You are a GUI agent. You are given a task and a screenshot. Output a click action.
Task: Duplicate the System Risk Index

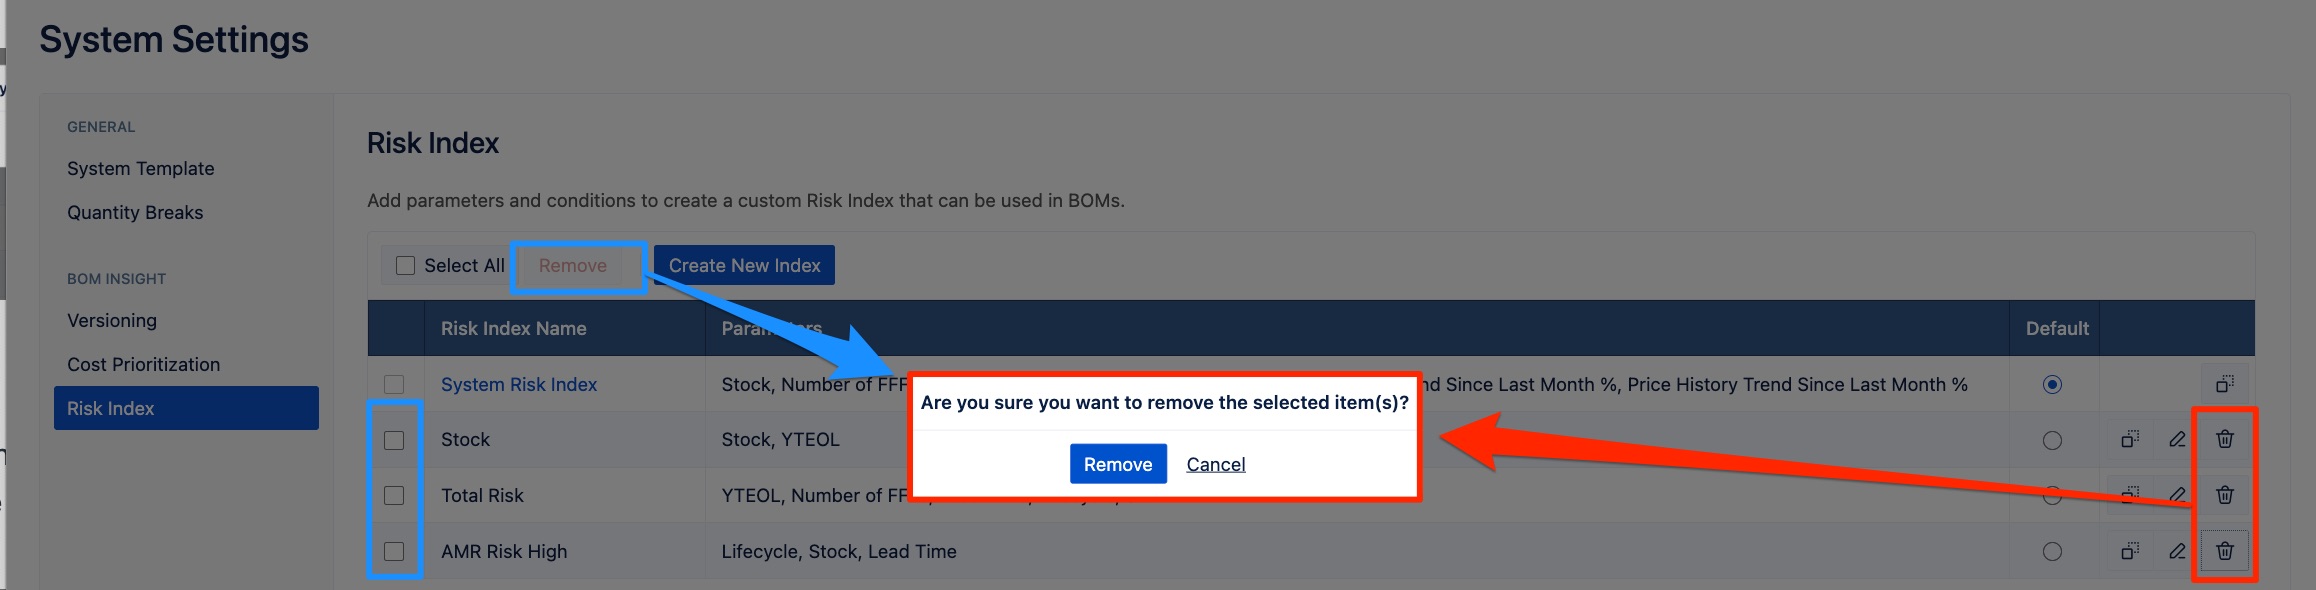pyautogui.click(x=2225, y=384)
